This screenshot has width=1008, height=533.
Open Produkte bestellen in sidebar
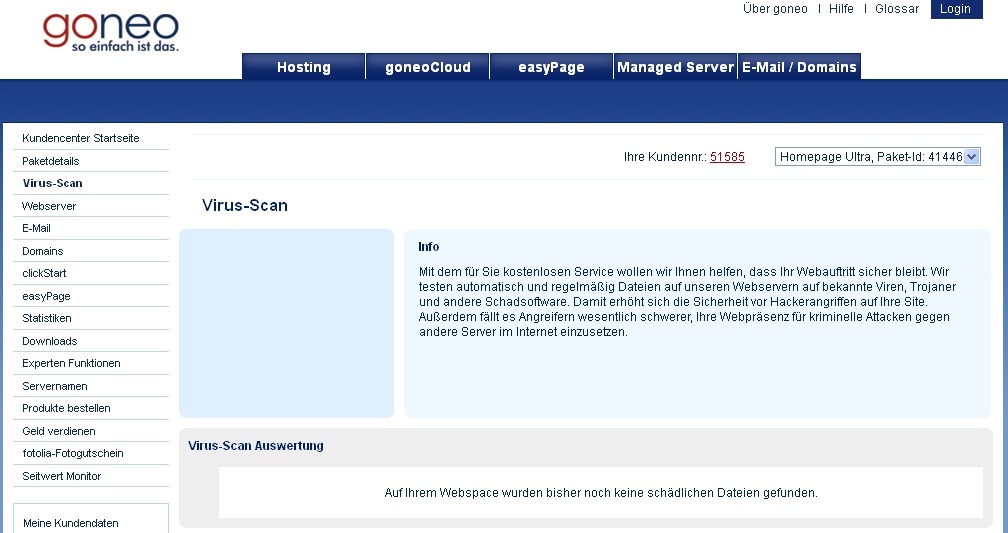point(66,408)
